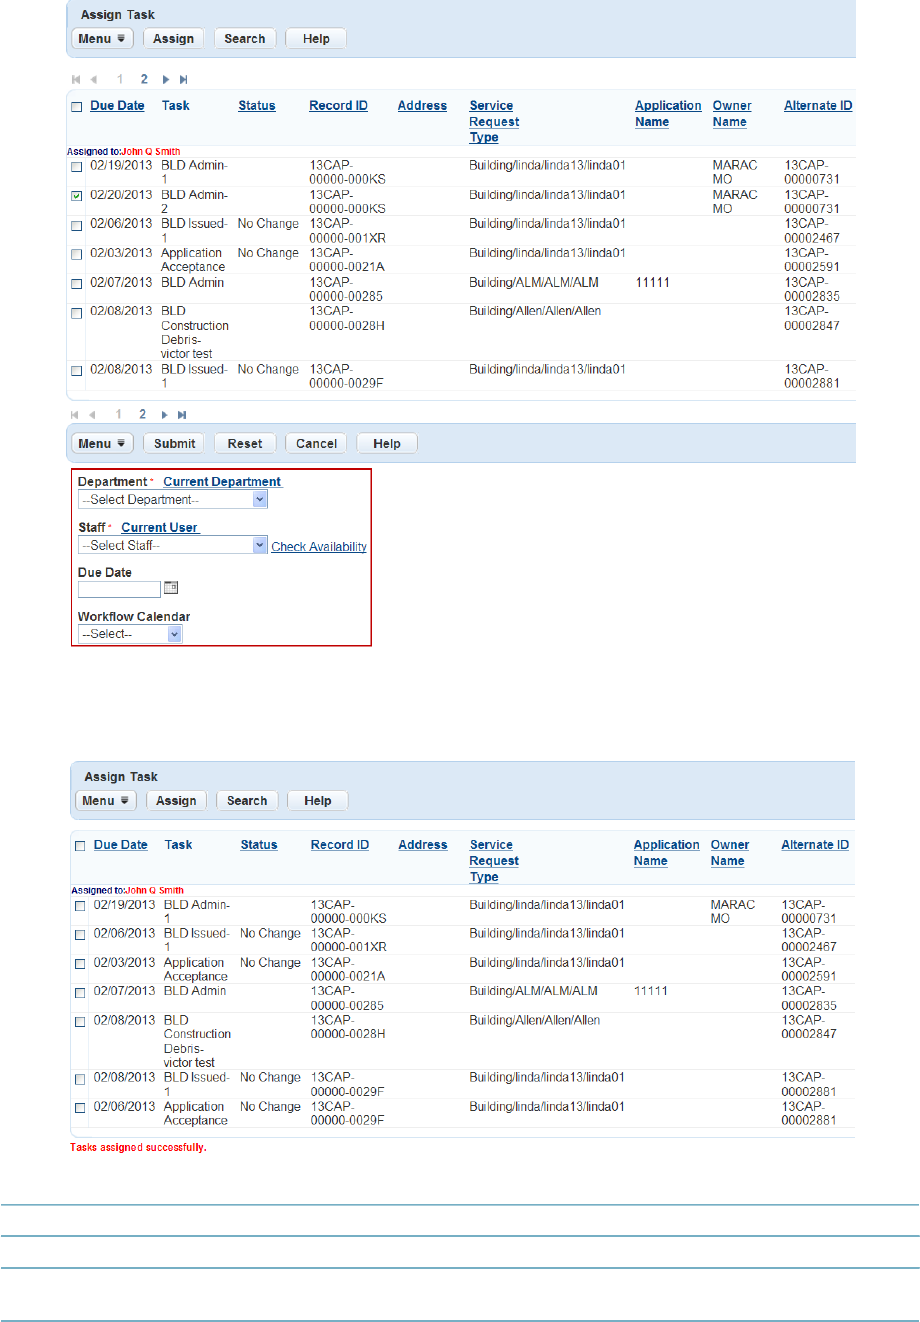This screenshot has width=920, height=1322.
Task: Select '13CAP-00002835' alternate ID in lower table
Action: [808, 998]
